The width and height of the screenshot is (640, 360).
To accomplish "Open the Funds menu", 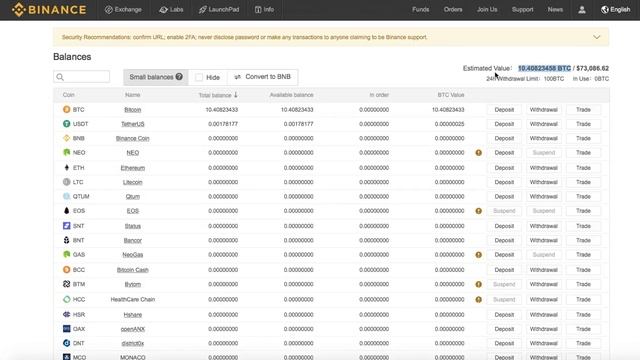I will (420, 9).
